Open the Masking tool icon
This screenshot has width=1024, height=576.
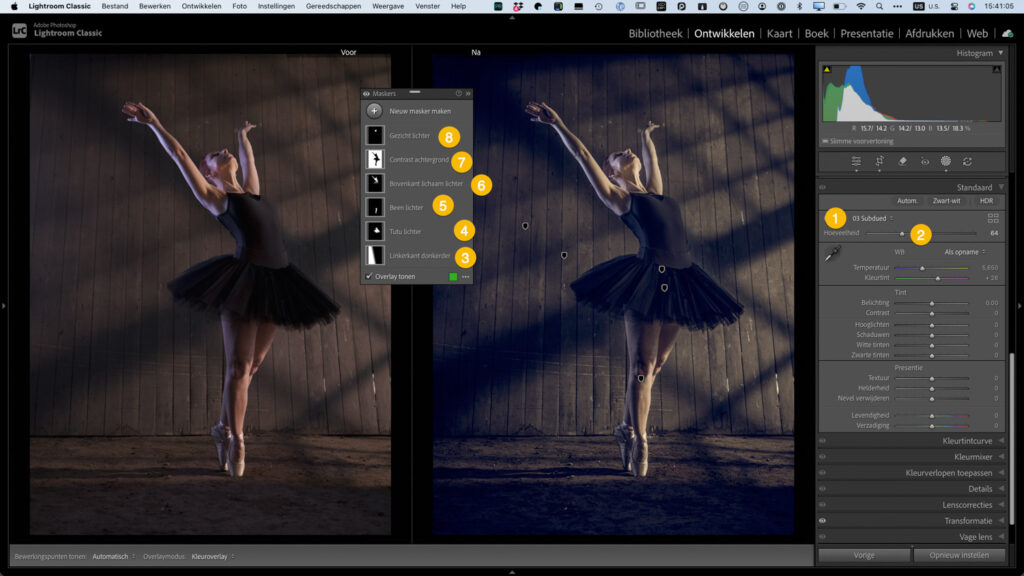[946, 161]
